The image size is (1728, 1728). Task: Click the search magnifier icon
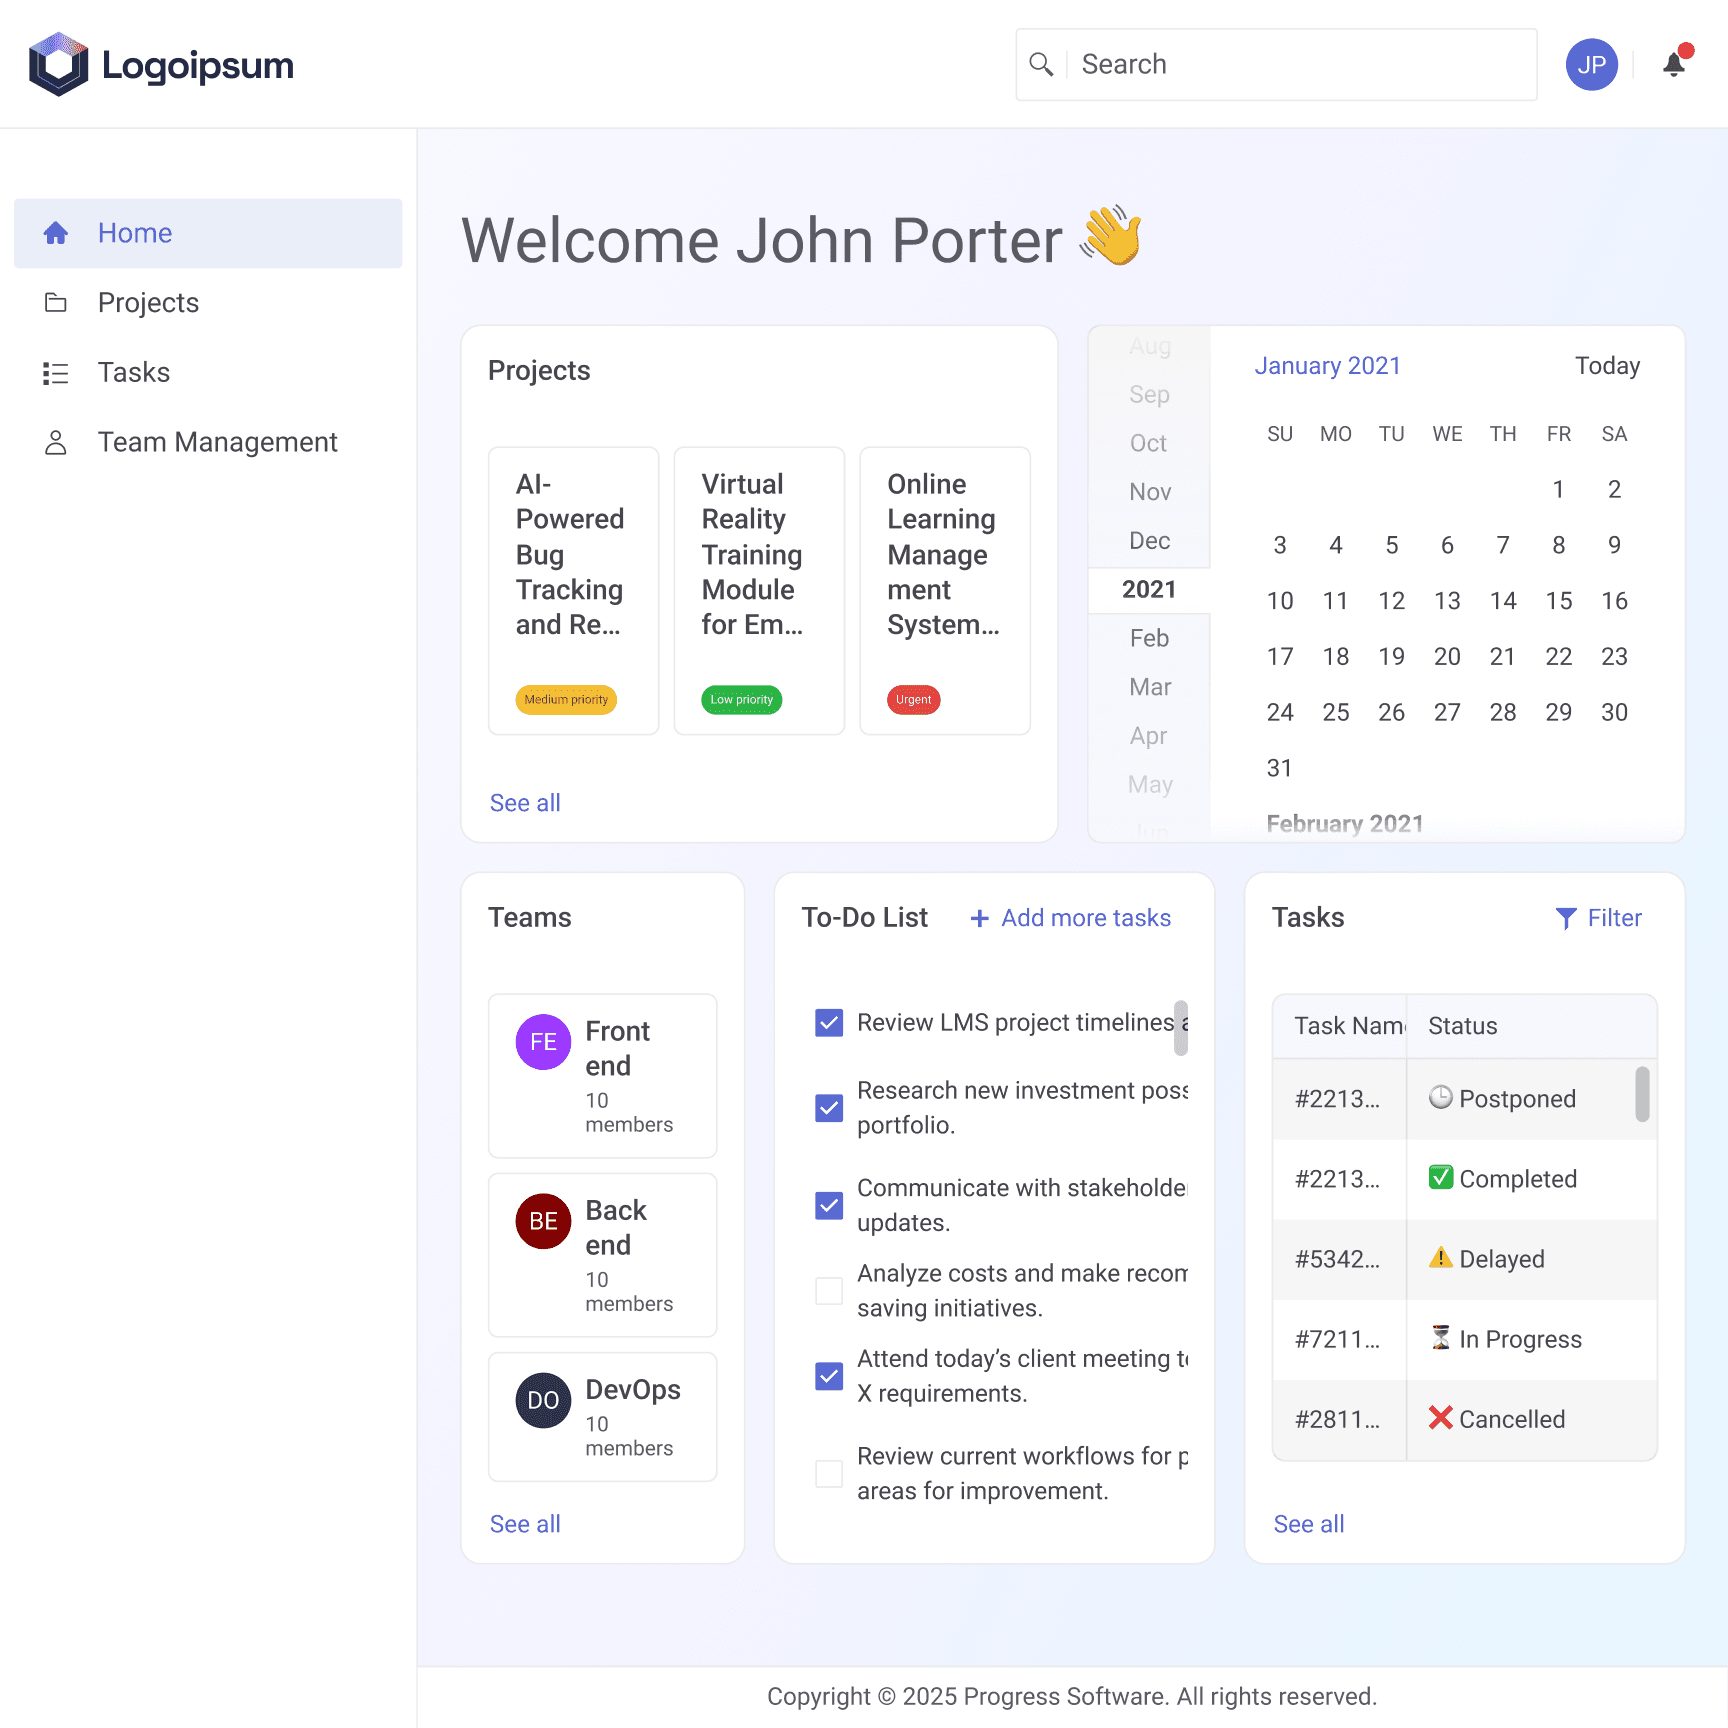point(1041,64)
